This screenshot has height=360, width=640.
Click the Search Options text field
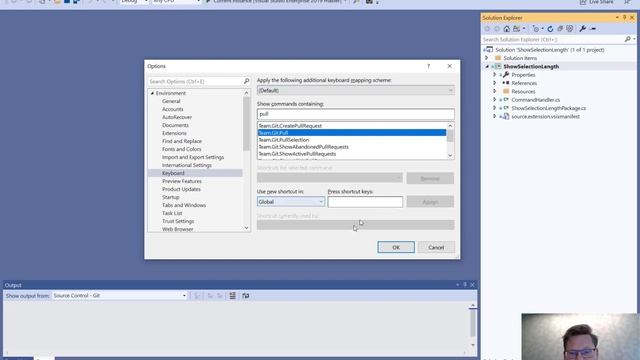point(196,81)
